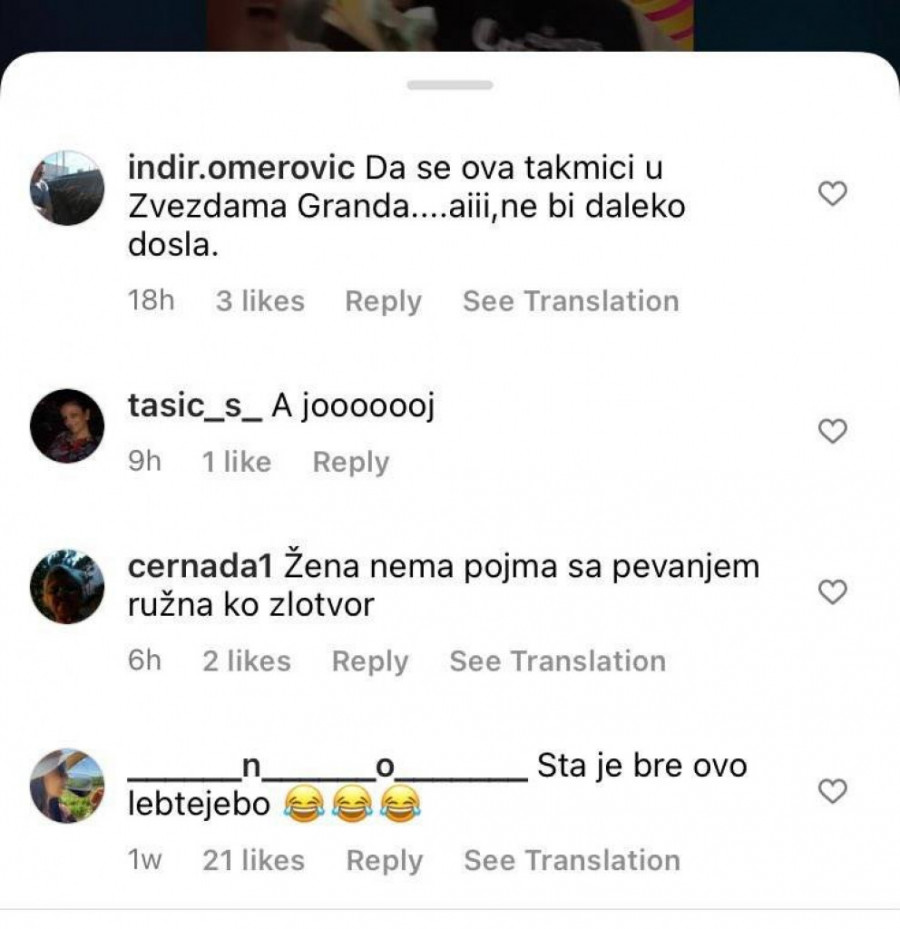Viewport: 900px width, 929px height.
Task: Open cernada1's profile avatar
Action: [67, 587]
